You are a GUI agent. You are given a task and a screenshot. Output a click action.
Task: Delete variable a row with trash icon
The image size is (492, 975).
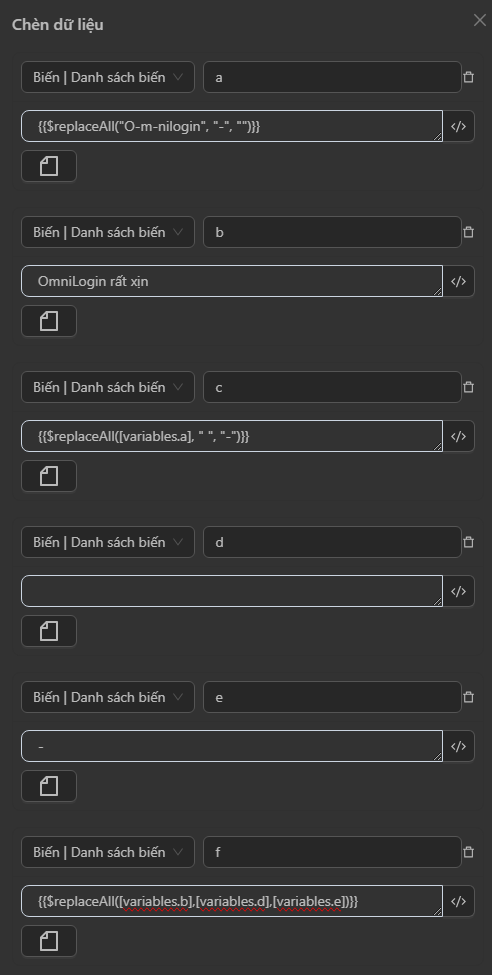click(x=469, y=77)
